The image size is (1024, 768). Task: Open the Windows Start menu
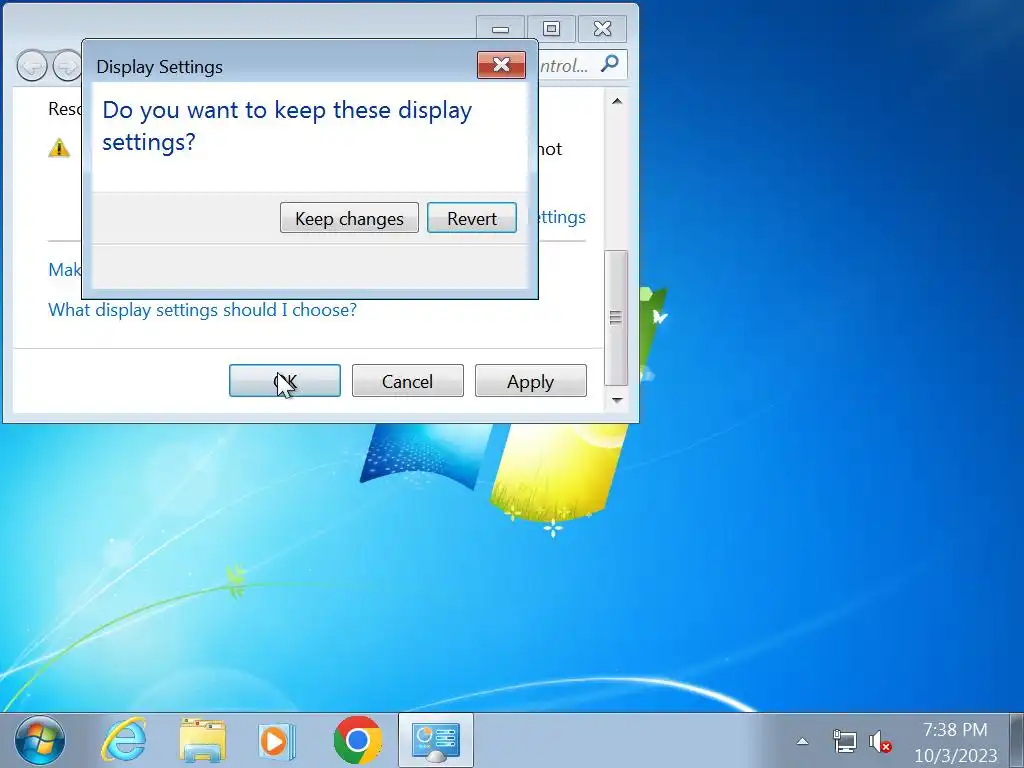40,741
